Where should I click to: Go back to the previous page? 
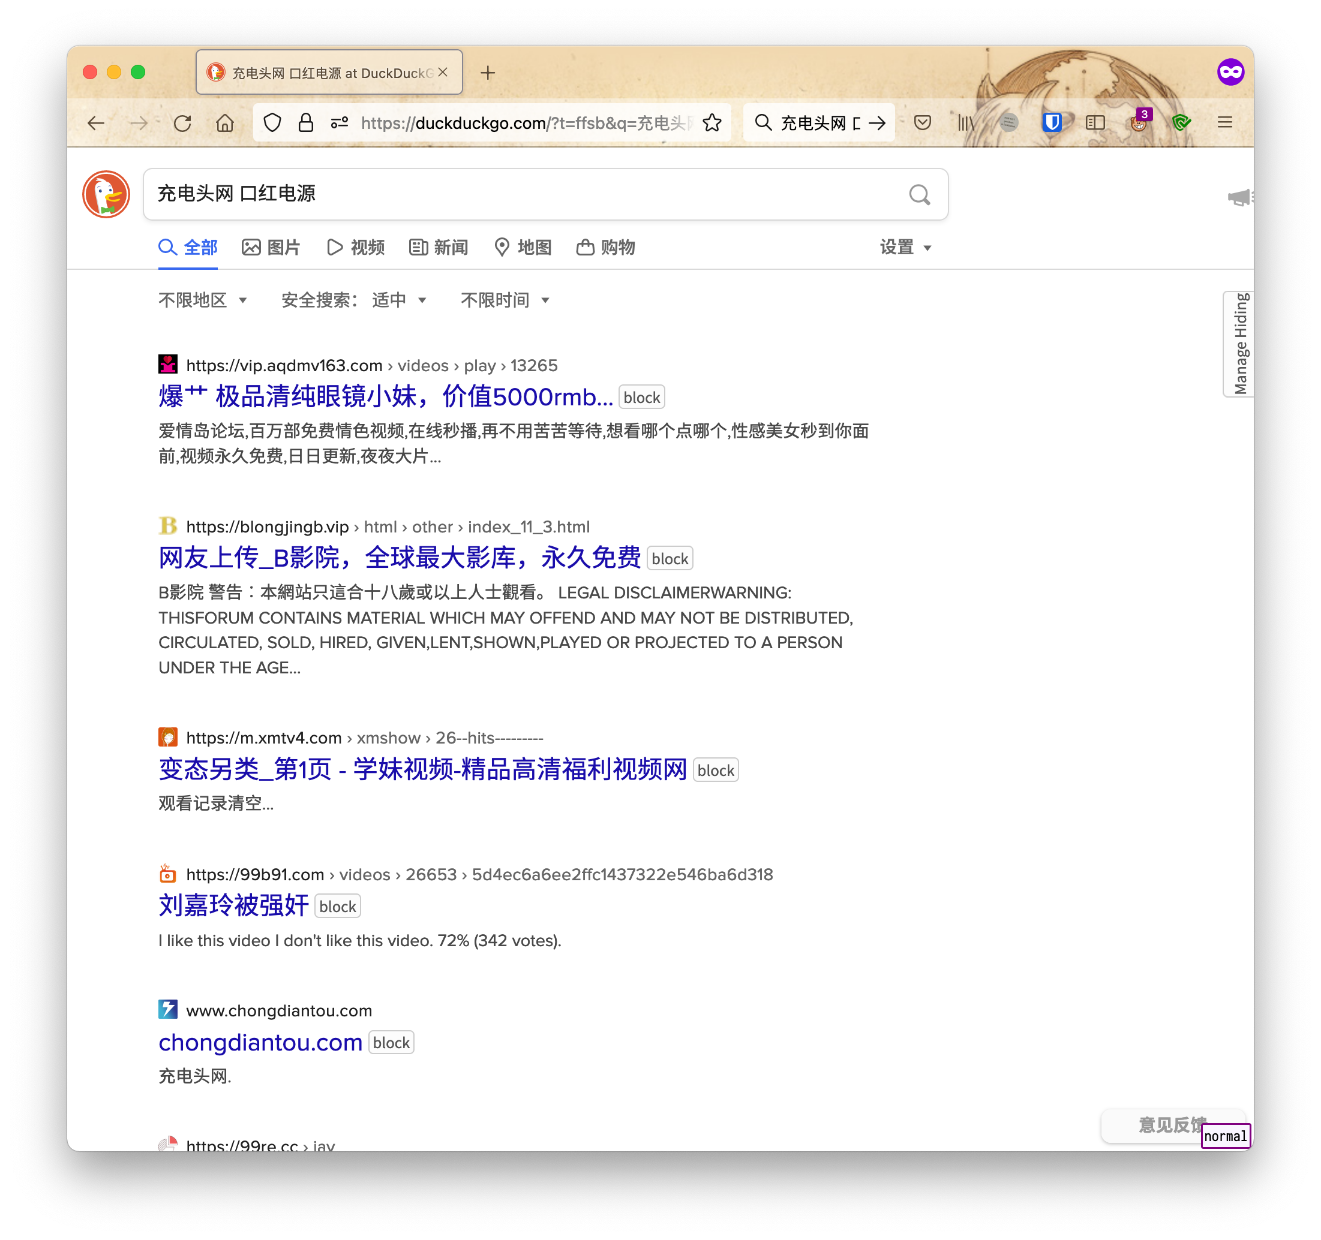click(x=96, y=123)
